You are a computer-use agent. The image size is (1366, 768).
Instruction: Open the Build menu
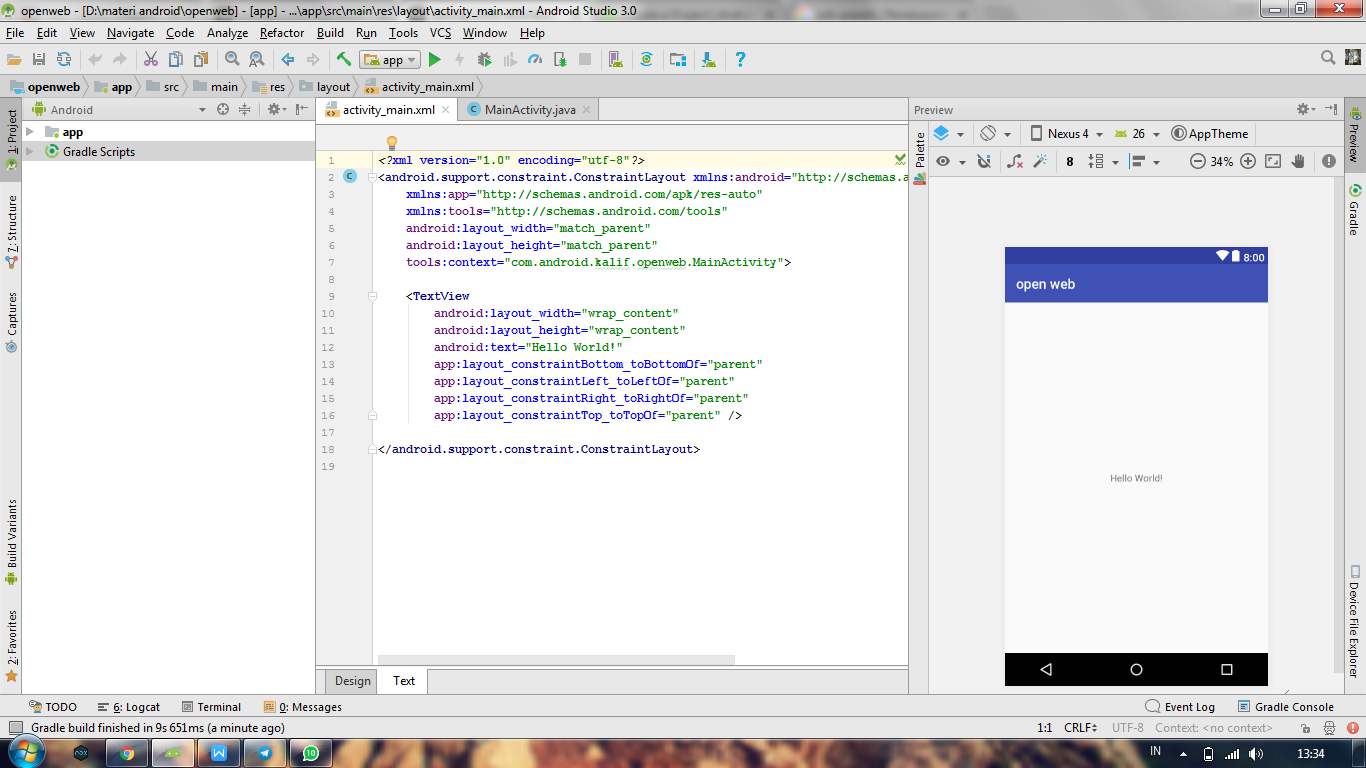click(330, 33)
